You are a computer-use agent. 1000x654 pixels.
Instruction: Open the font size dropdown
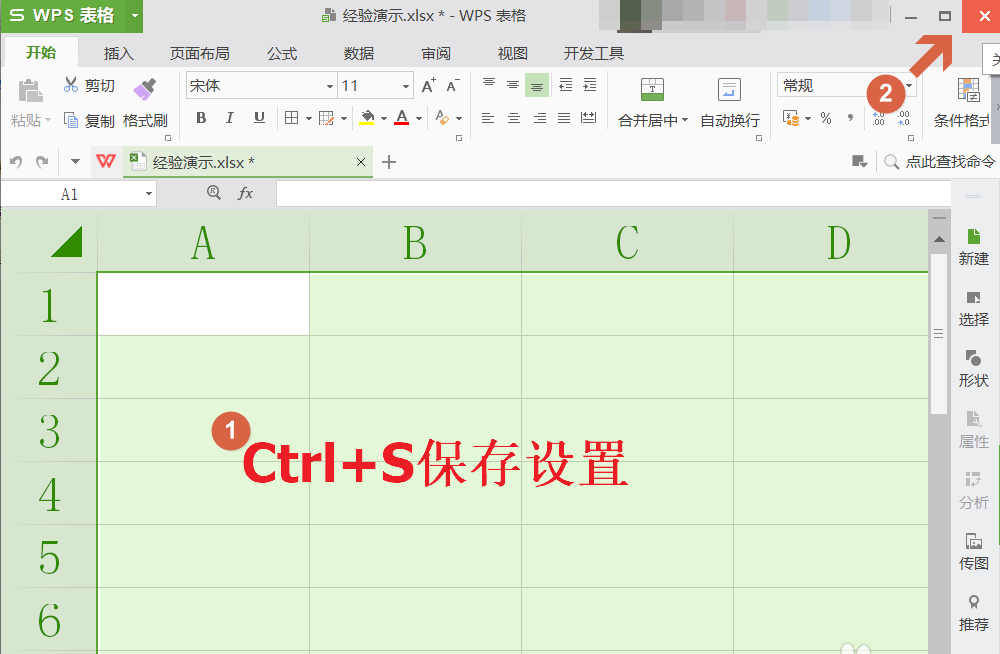tap(405, 85)
